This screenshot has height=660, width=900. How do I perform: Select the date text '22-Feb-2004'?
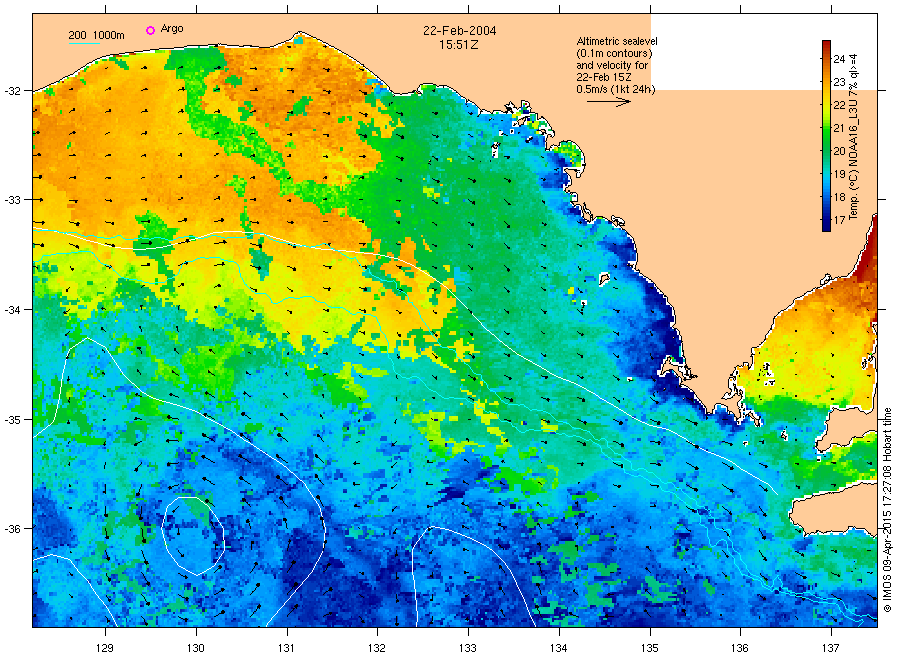tap(459, 30)
